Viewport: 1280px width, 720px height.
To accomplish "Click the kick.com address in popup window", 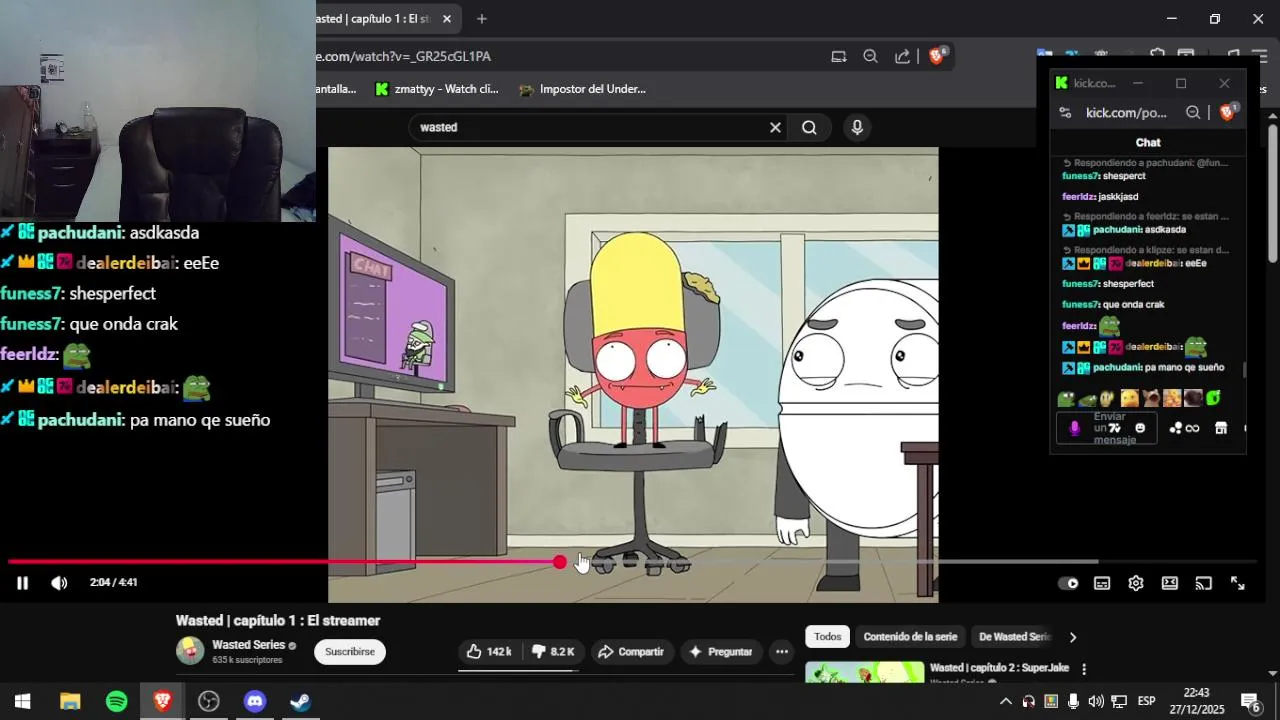I will click(1126, 113).
